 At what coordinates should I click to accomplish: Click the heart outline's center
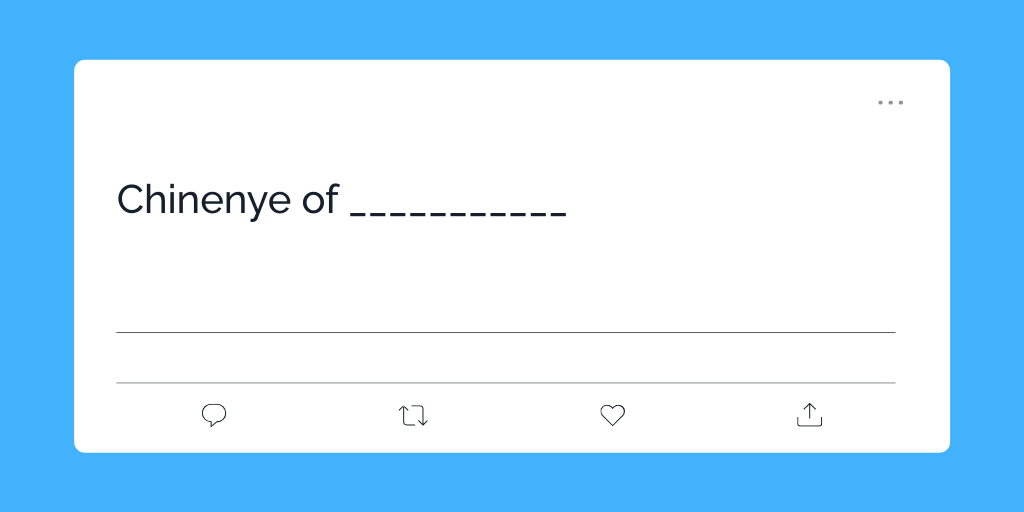tap(612, 415)
